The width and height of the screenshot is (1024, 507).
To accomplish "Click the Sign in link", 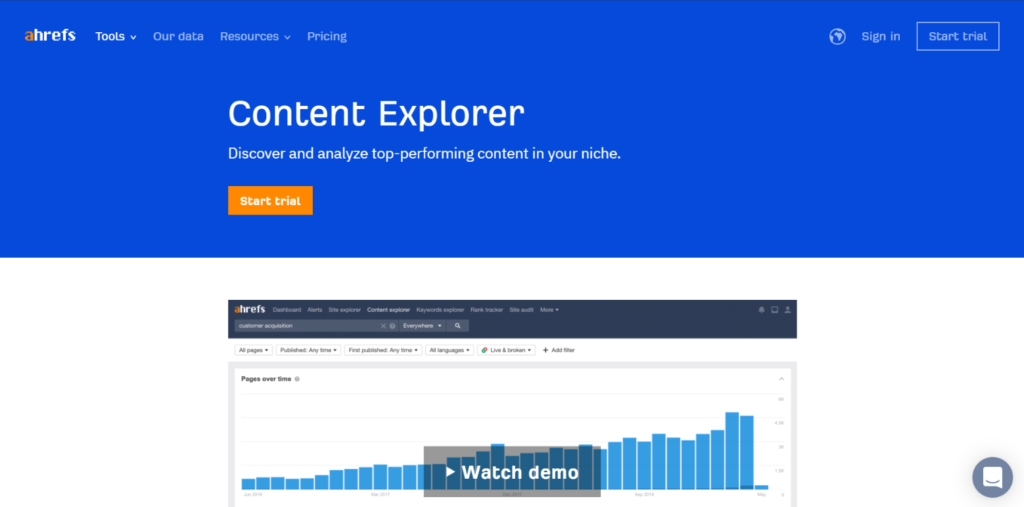I will pos(880,36).
